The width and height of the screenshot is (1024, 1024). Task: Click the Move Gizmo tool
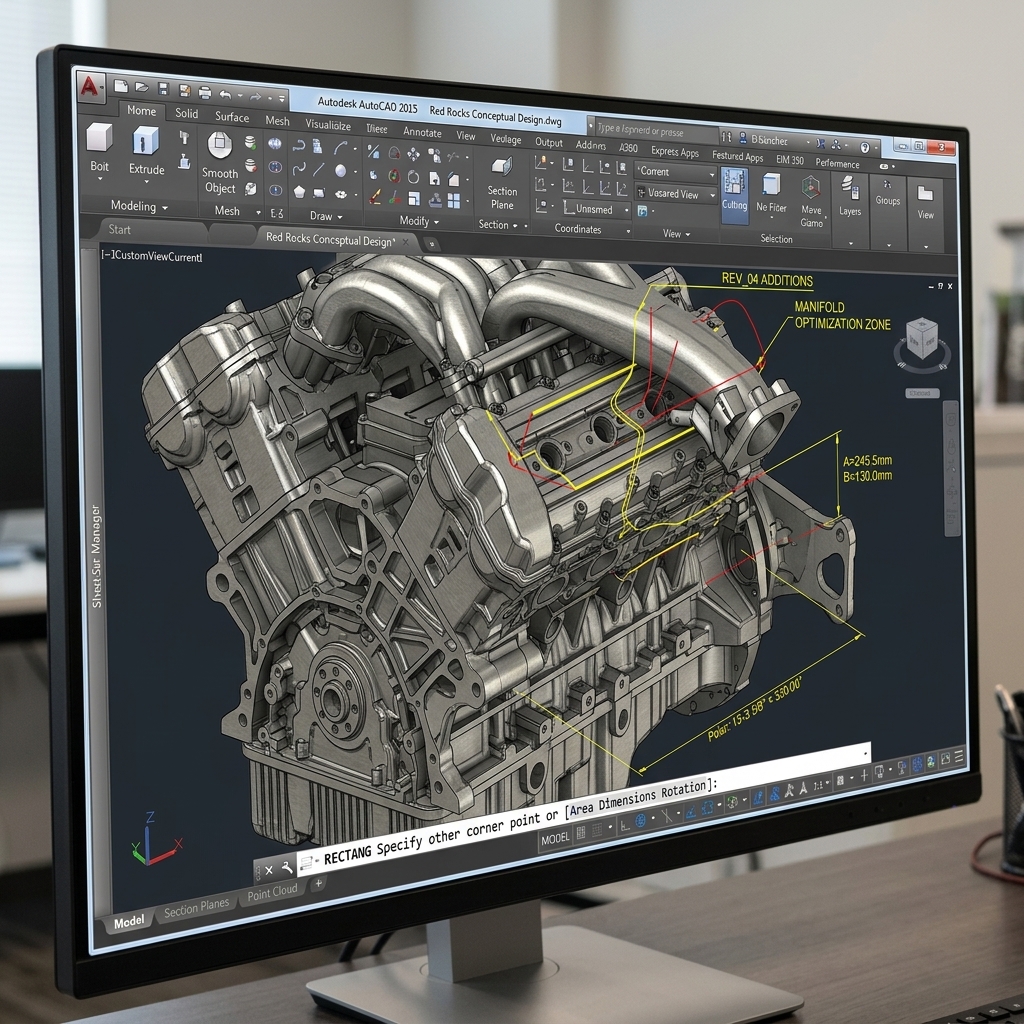811,201
